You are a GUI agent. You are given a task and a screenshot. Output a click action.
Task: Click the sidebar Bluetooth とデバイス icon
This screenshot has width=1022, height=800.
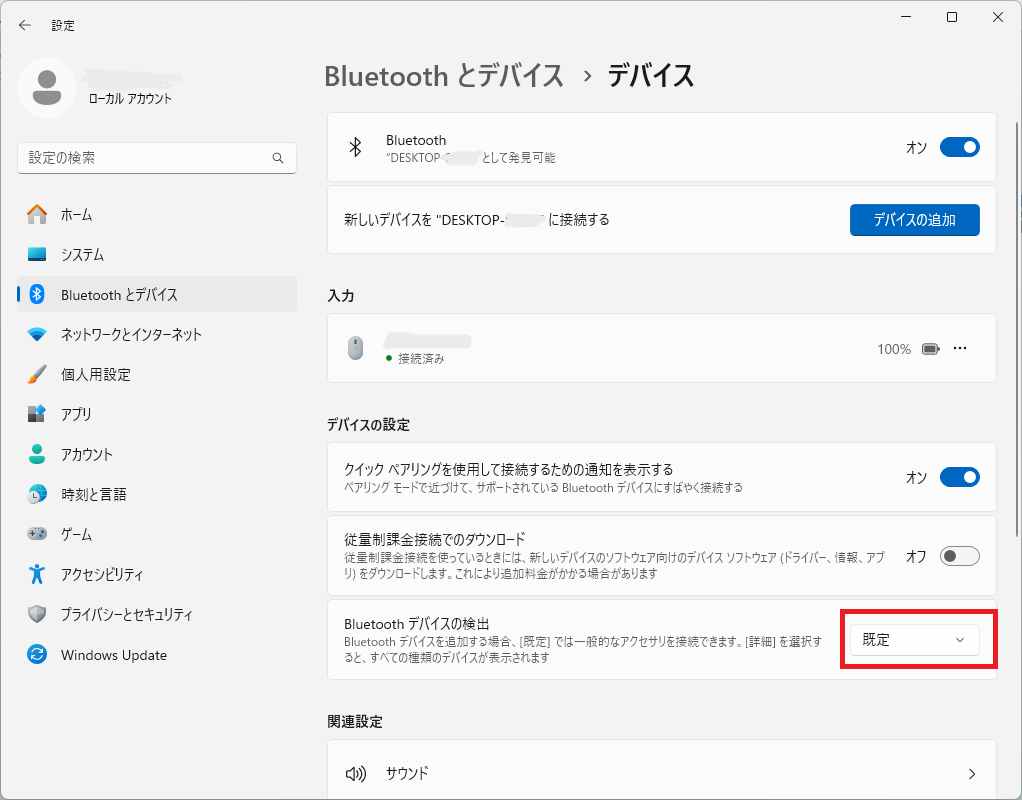tap(37, 295)
